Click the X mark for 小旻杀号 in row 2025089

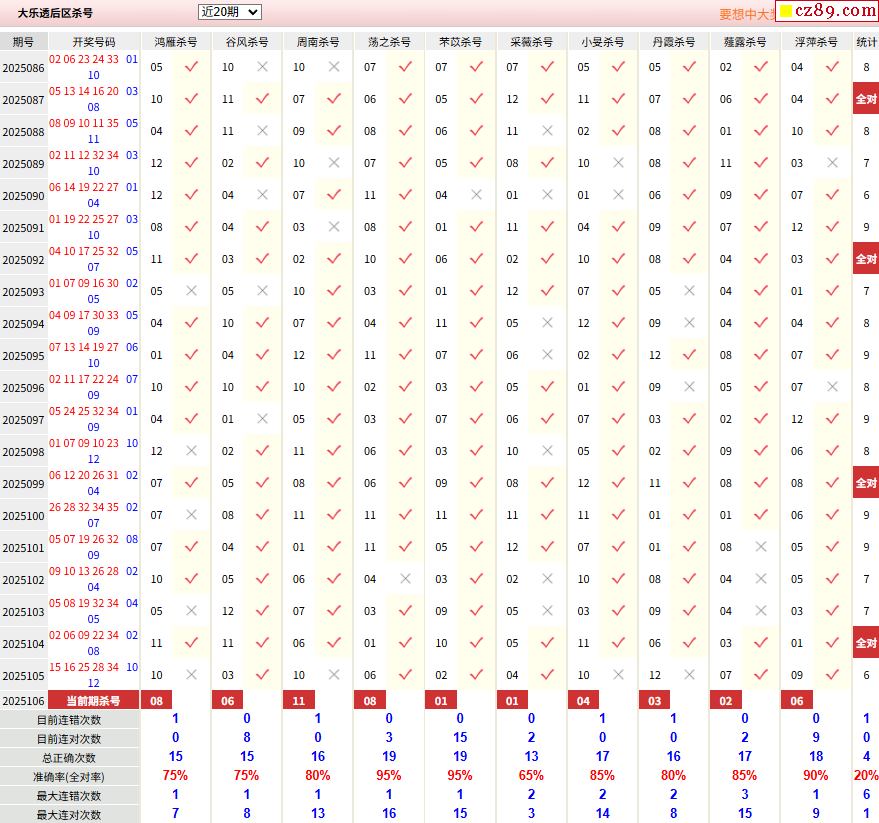618,163
